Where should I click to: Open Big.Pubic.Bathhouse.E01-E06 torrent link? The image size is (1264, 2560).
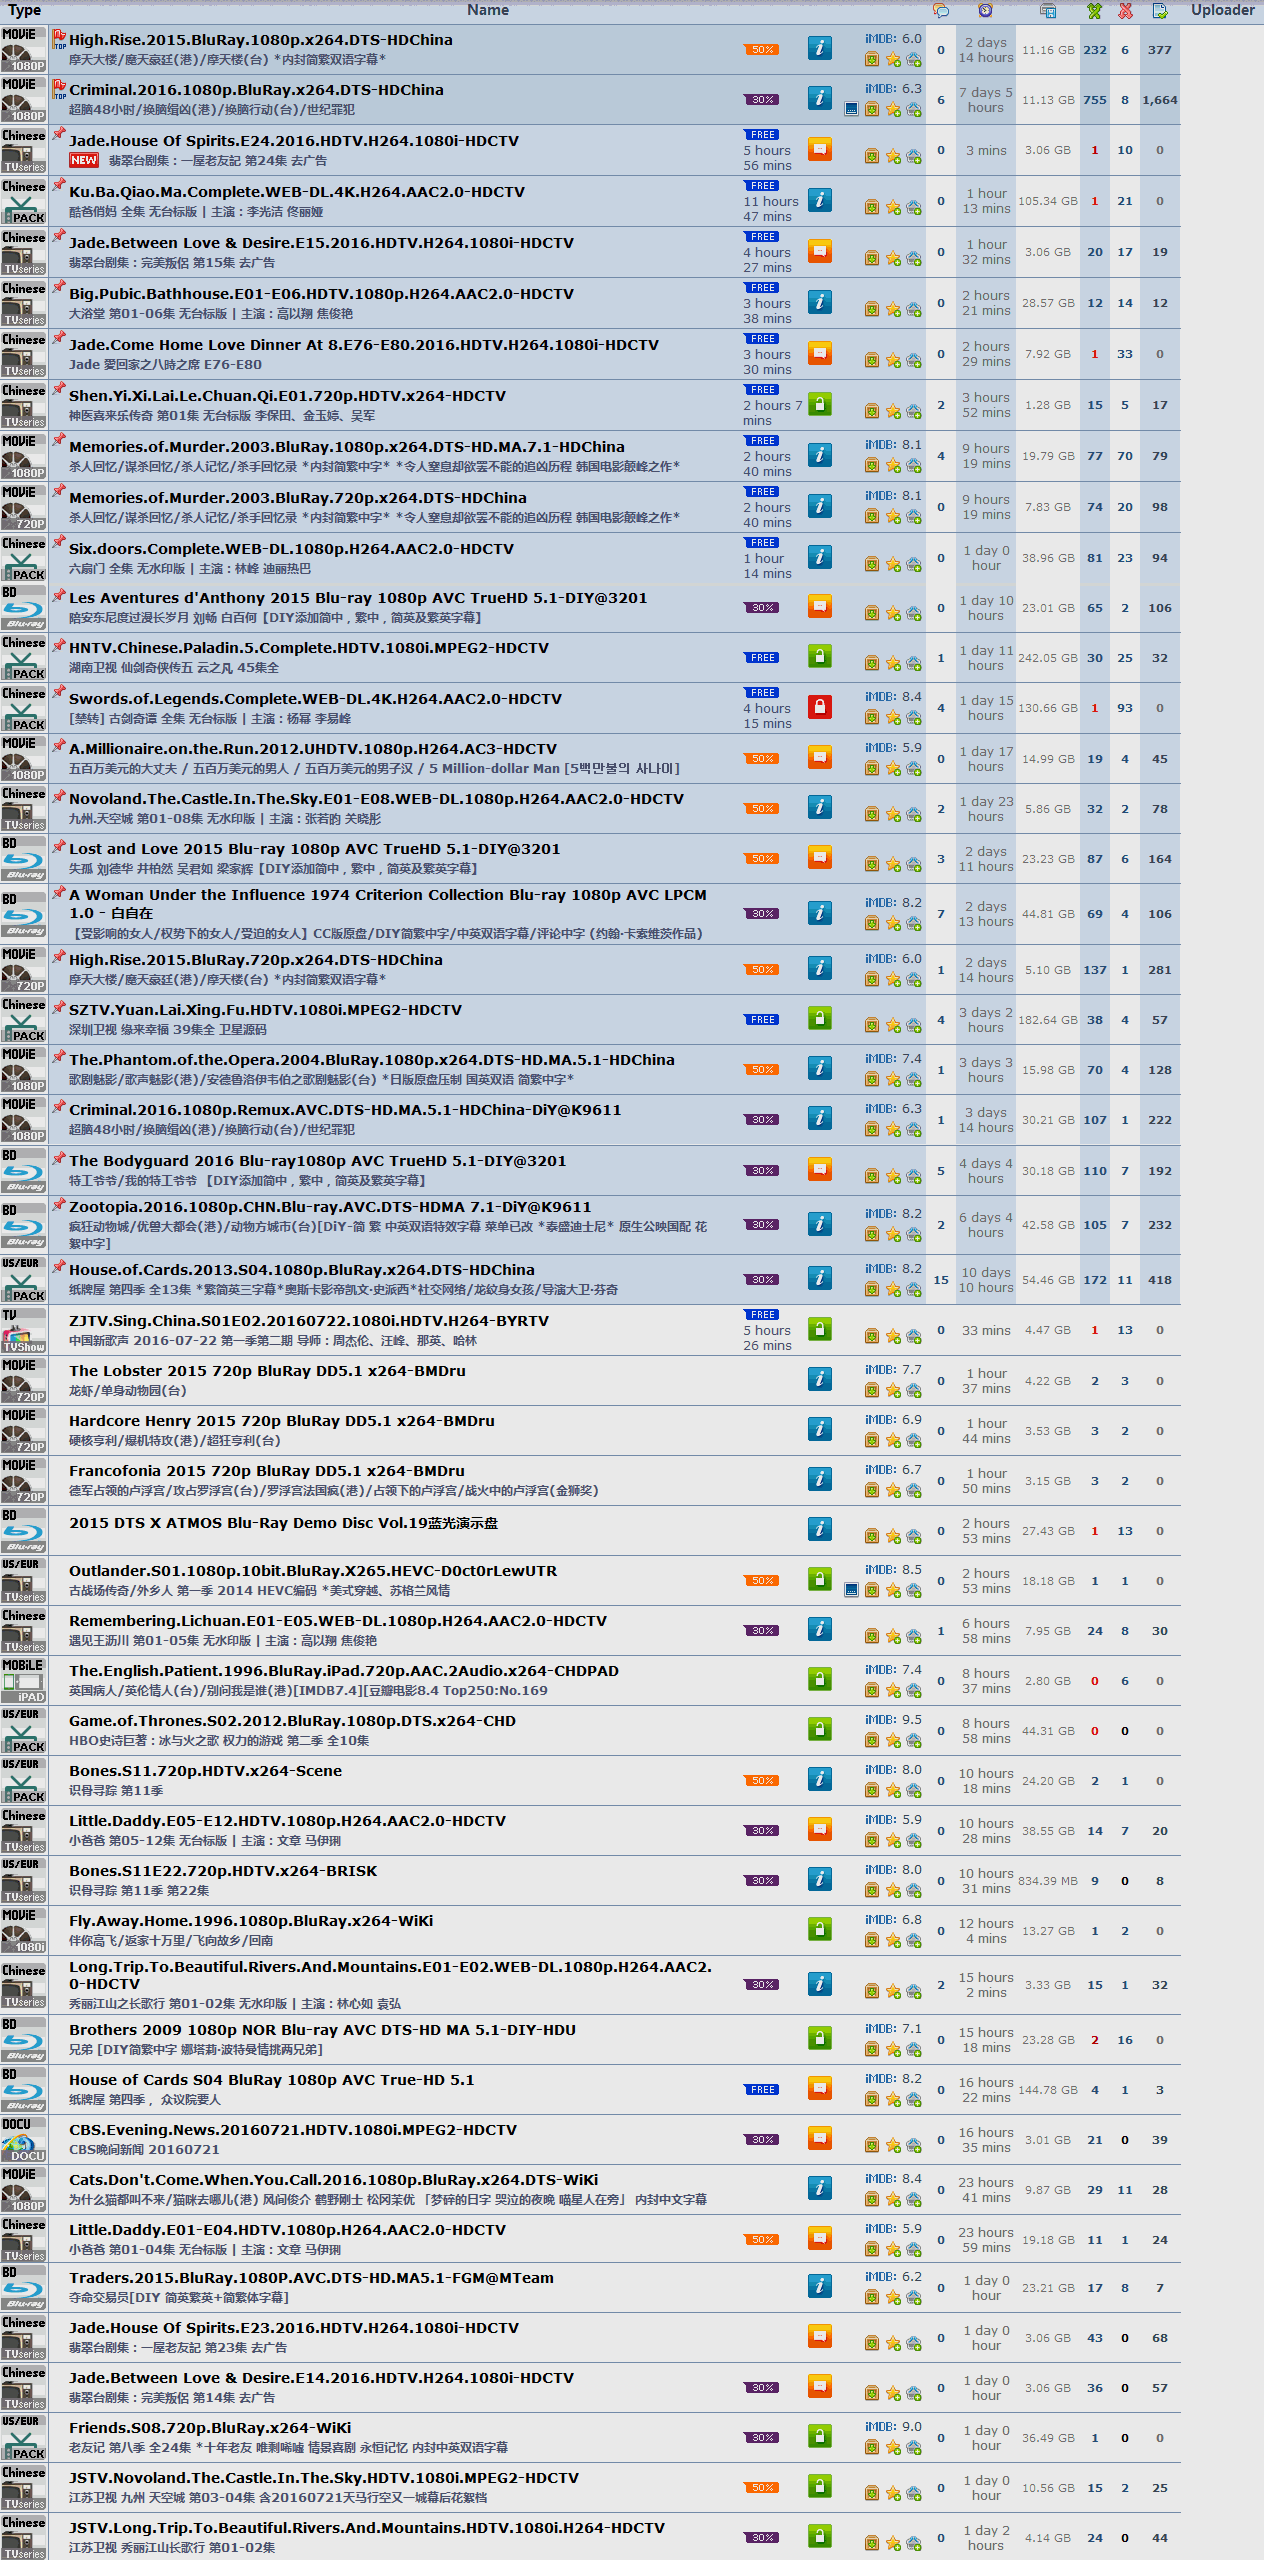point(321,294)
